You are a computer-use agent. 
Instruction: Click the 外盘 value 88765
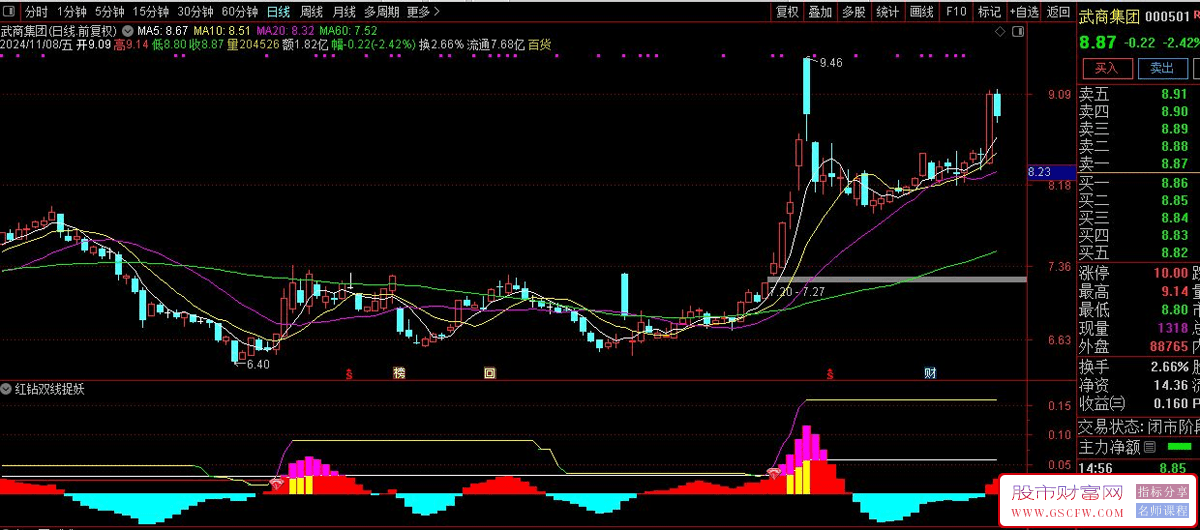1169,346
